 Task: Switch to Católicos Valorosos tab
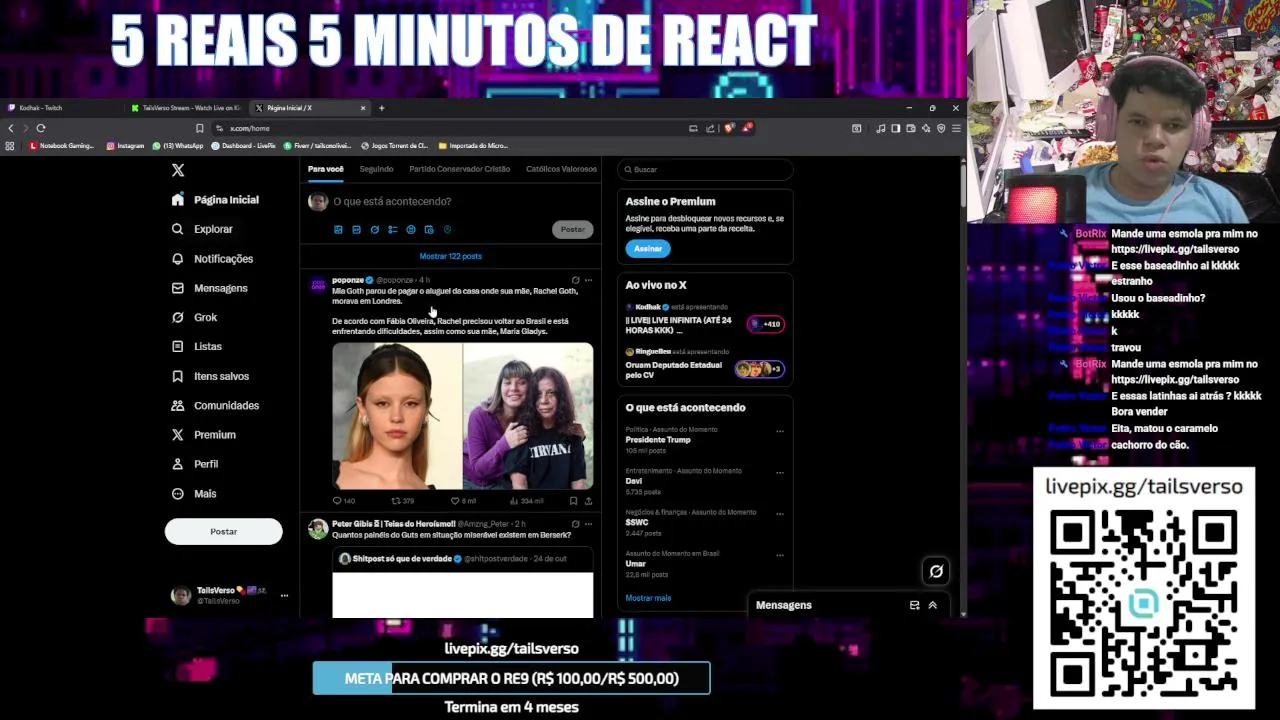pos(561,169)
